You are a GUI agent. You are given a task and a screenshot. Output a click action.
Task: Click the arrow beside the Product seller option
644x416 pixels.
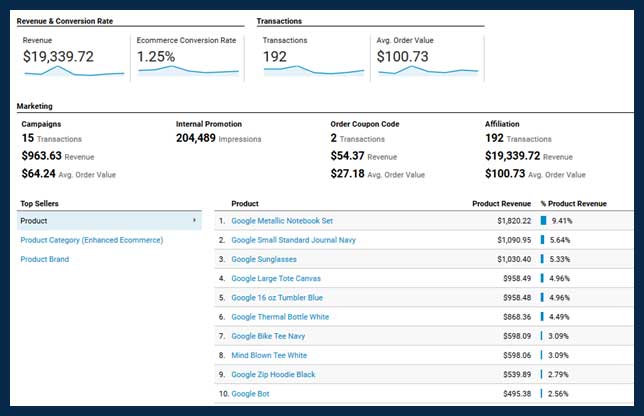(x=194, y=221)
